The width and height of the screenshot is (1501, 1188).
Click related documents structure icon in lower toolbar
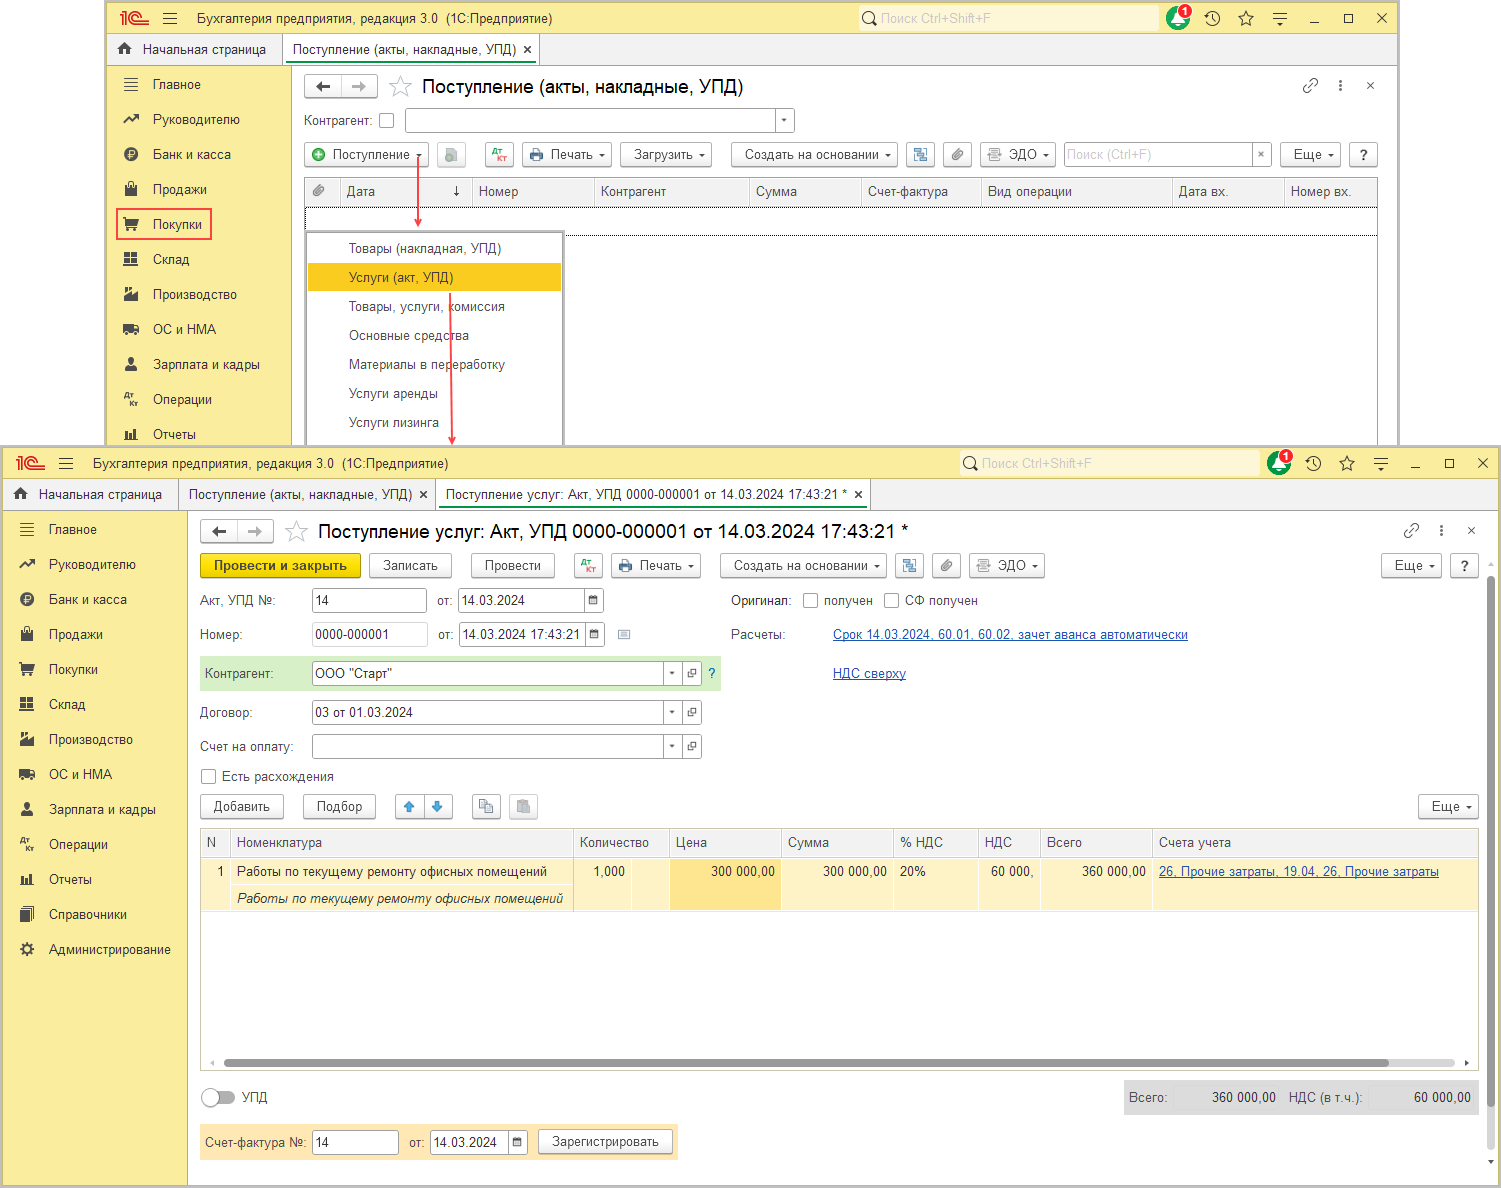[x=909, y=566]
